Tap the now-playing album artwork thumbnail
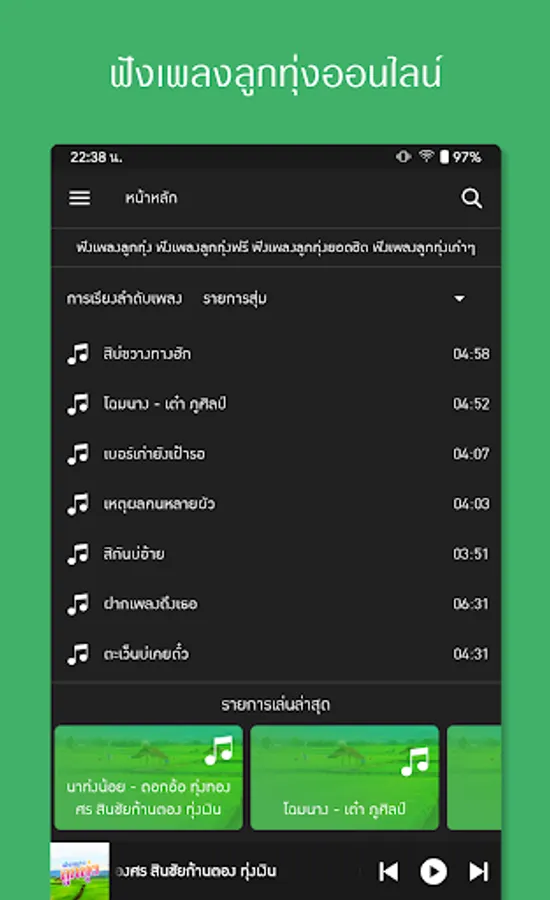The width and height of the screenshot is (550, 900). coord(80,871)
